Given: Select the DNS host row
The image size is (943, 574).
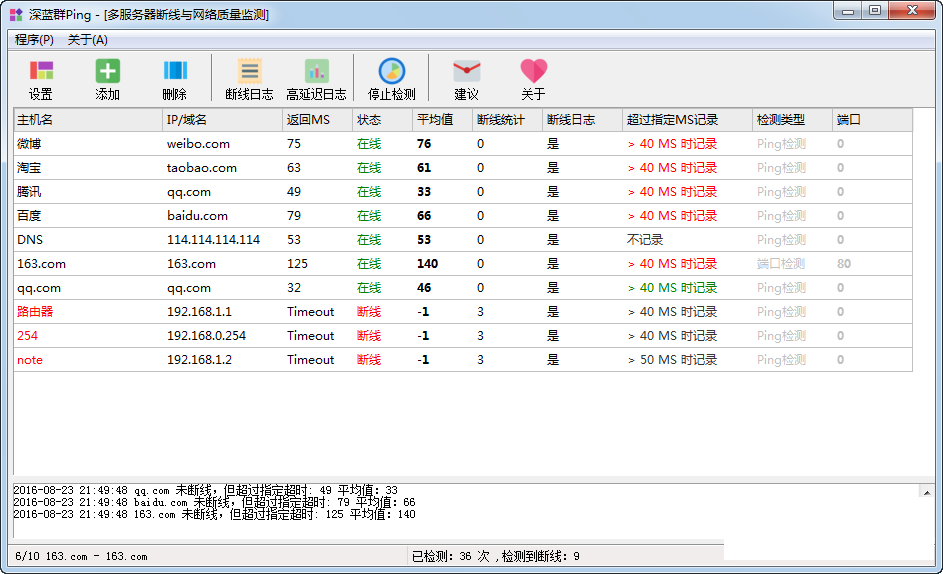Looking at the screenshot, I should tap(463, 240).
